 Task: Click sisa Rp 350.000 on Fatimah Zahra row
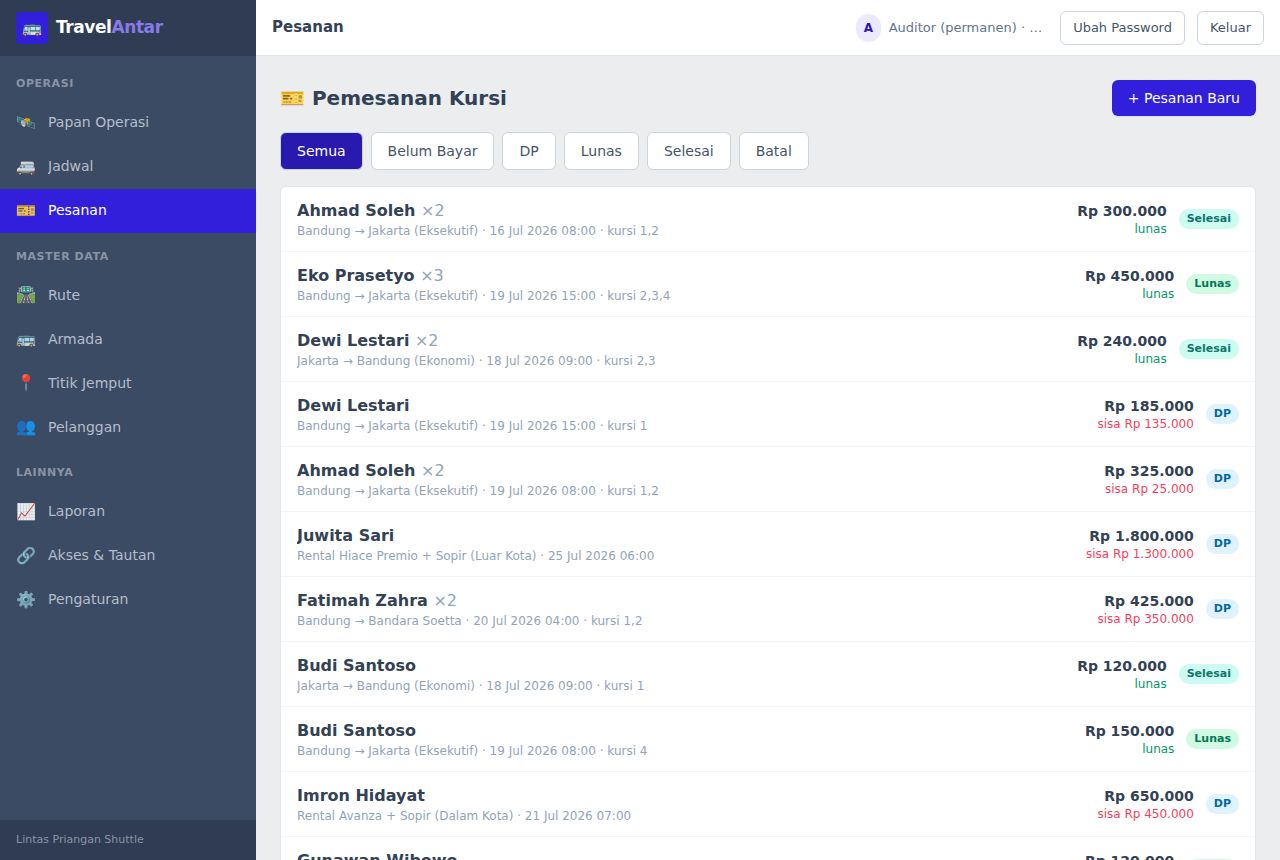pyautogui.click(x=1145, y=619)
